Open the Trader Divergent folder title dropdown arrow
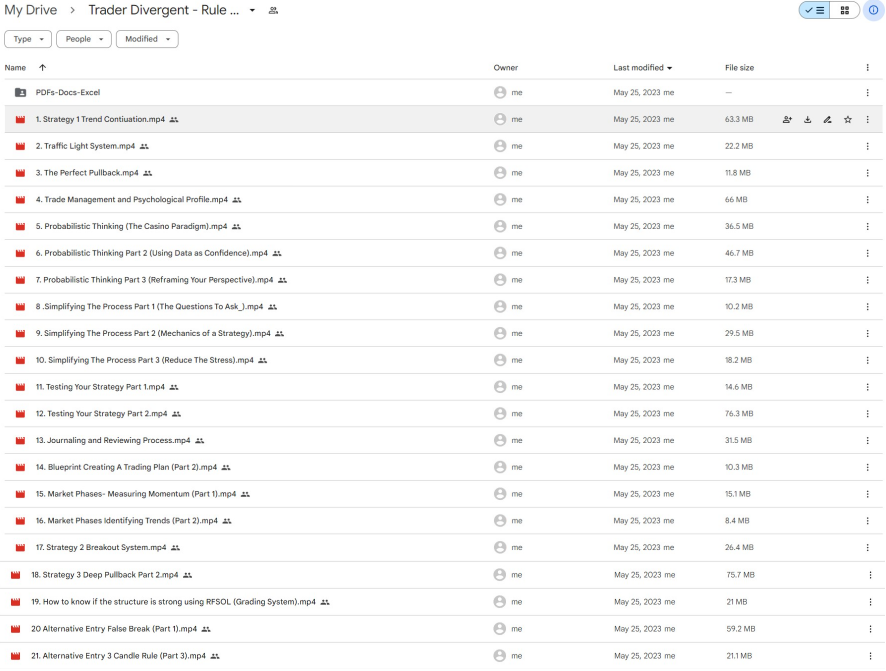This screenshot has height=671, width=886. [x=252, y=10]
